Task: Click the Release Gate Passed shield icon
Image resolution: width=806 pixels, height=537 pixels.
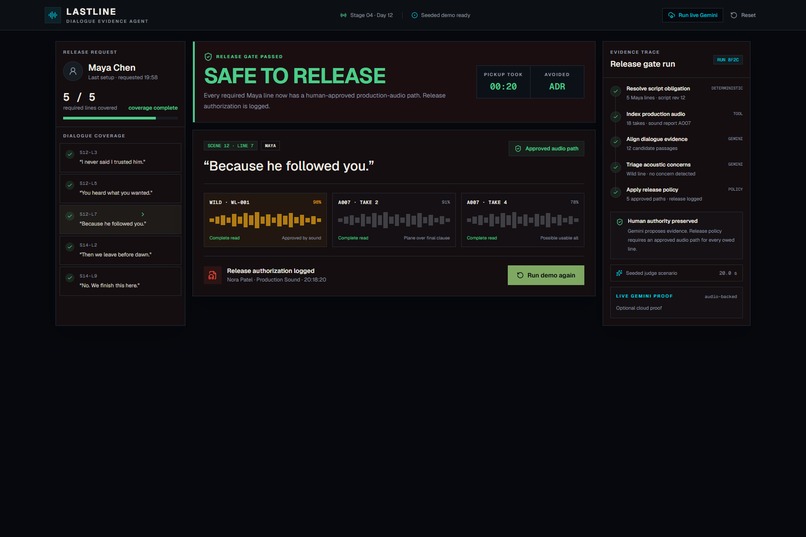Action: click(x=208, y=57)
